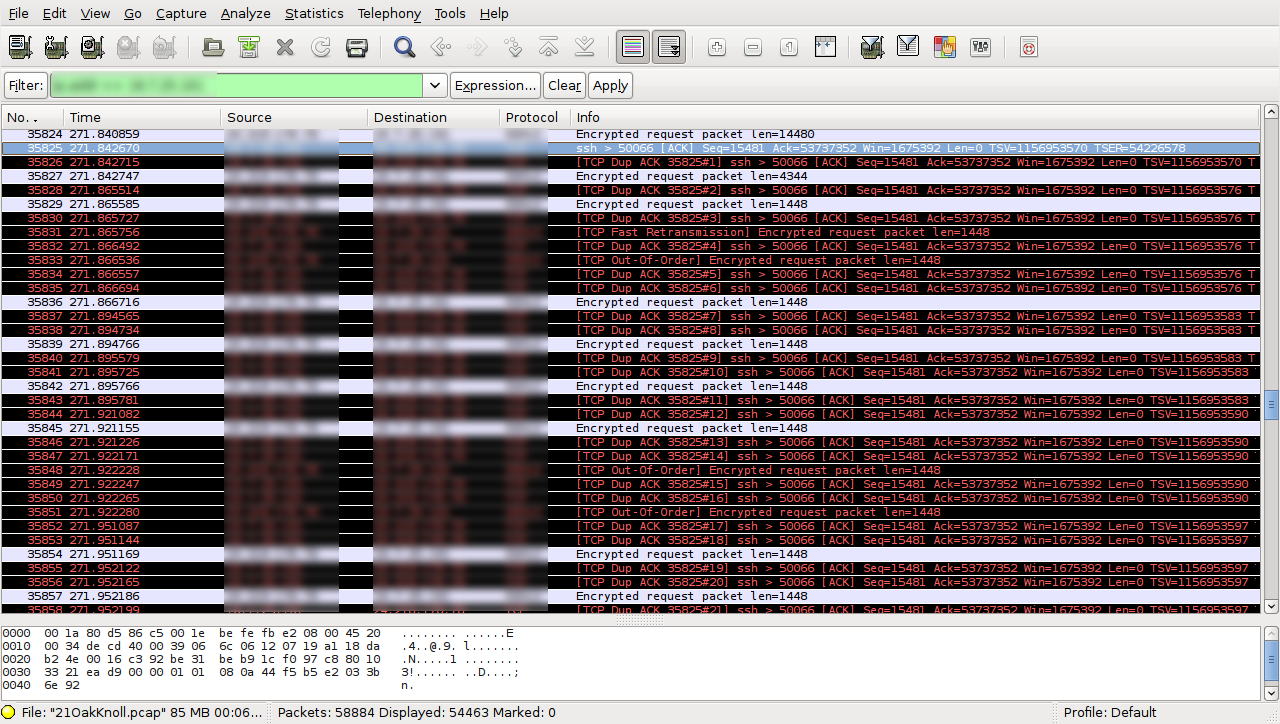Start a new live capture
Viewport: 1280px width, 724px height.
[92, 47]
